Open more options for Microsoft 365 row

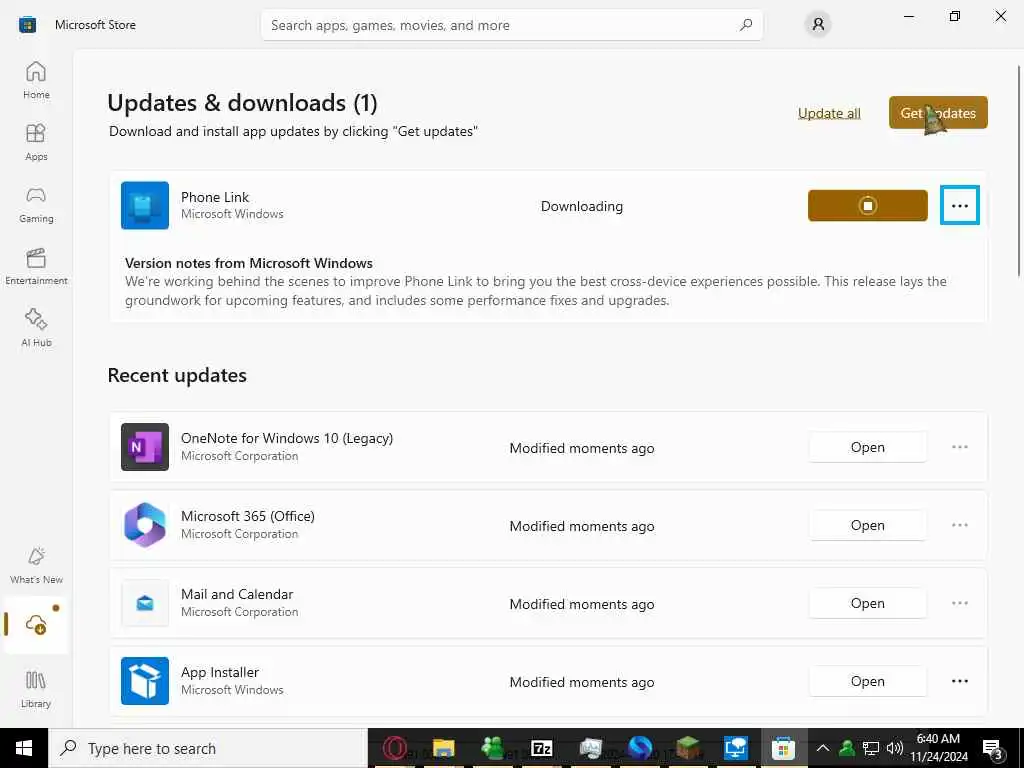click(959, 525)
